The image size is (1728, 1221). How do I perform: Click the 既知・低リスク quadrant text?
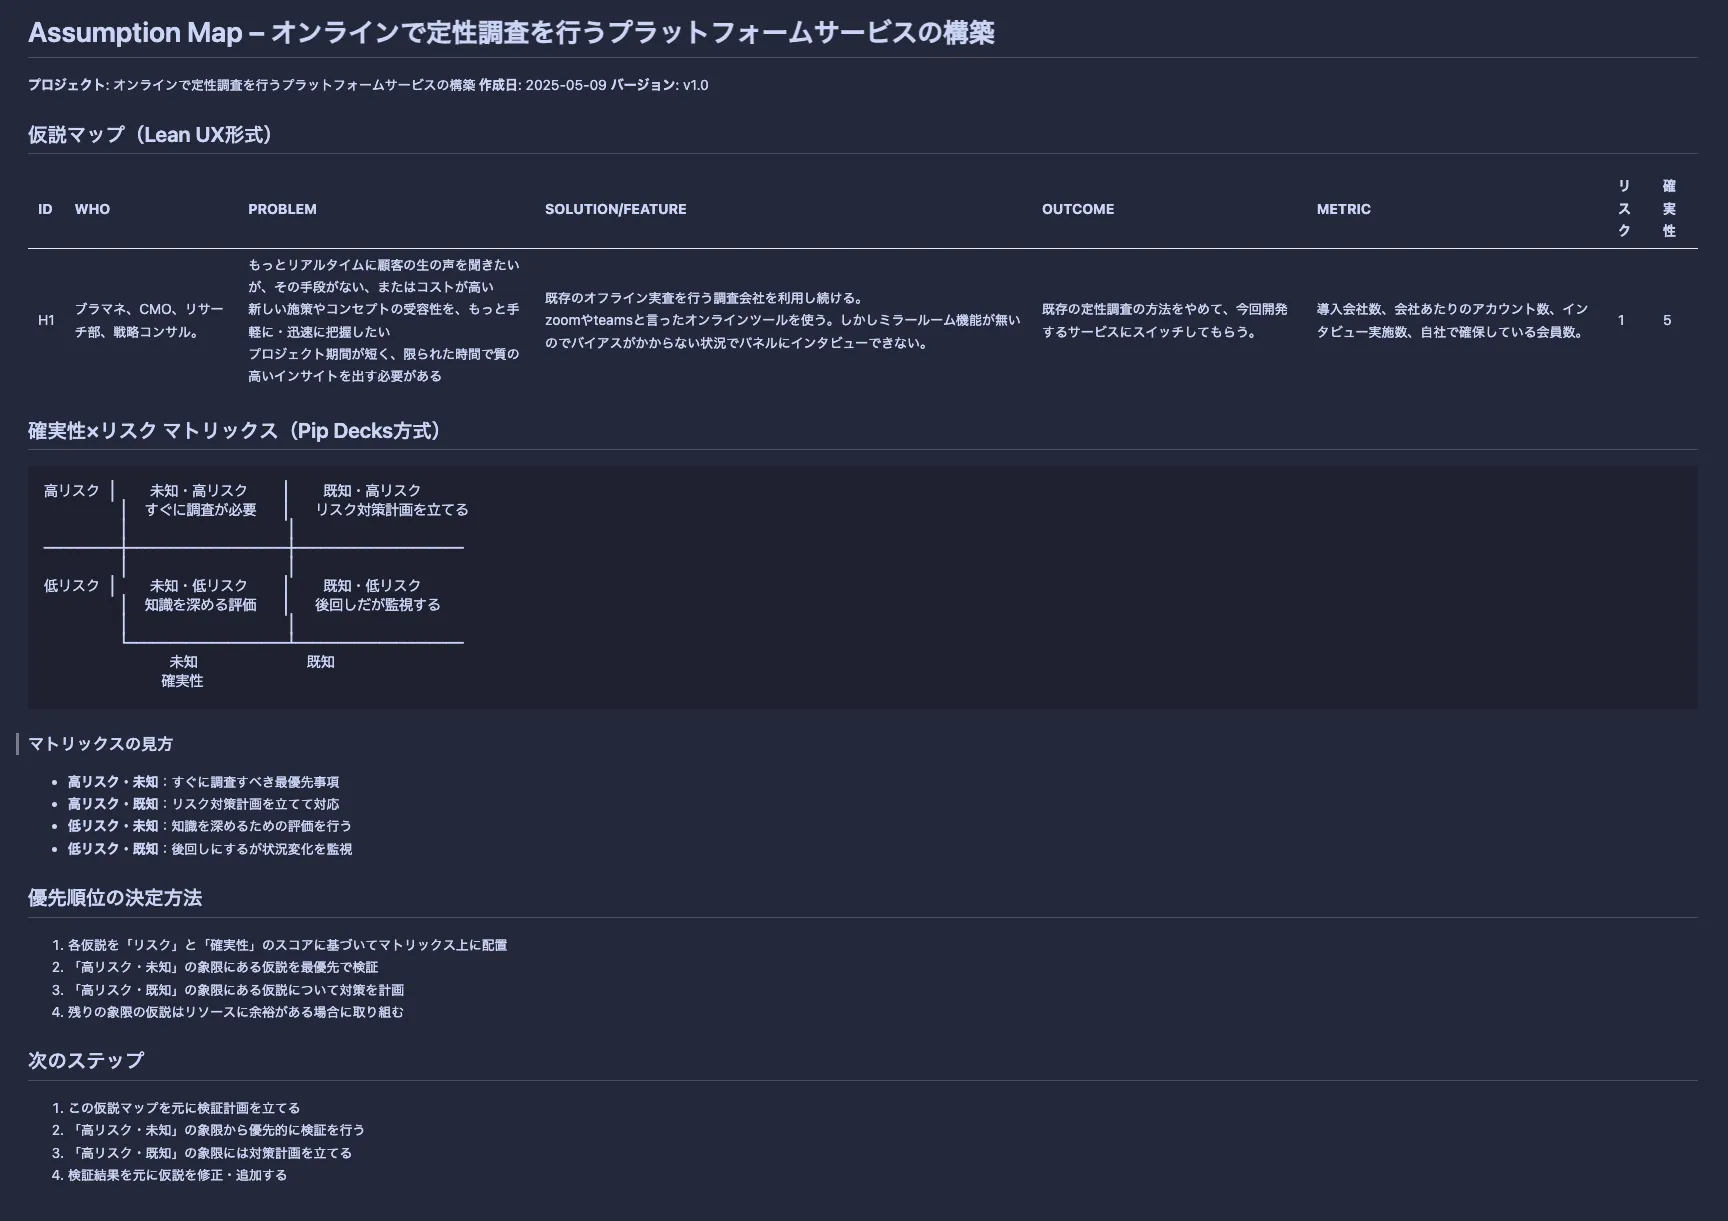click(377, 595)
